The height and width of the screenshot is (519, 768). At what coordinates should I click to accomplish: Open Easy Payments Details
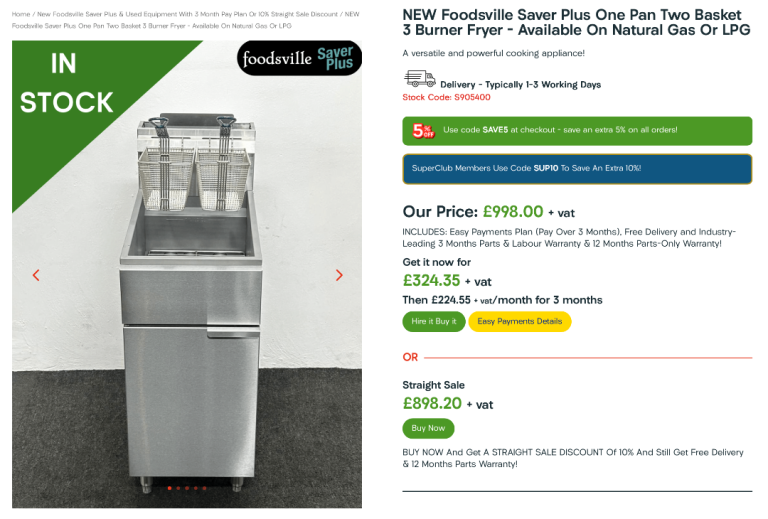(x=519, y=321)
